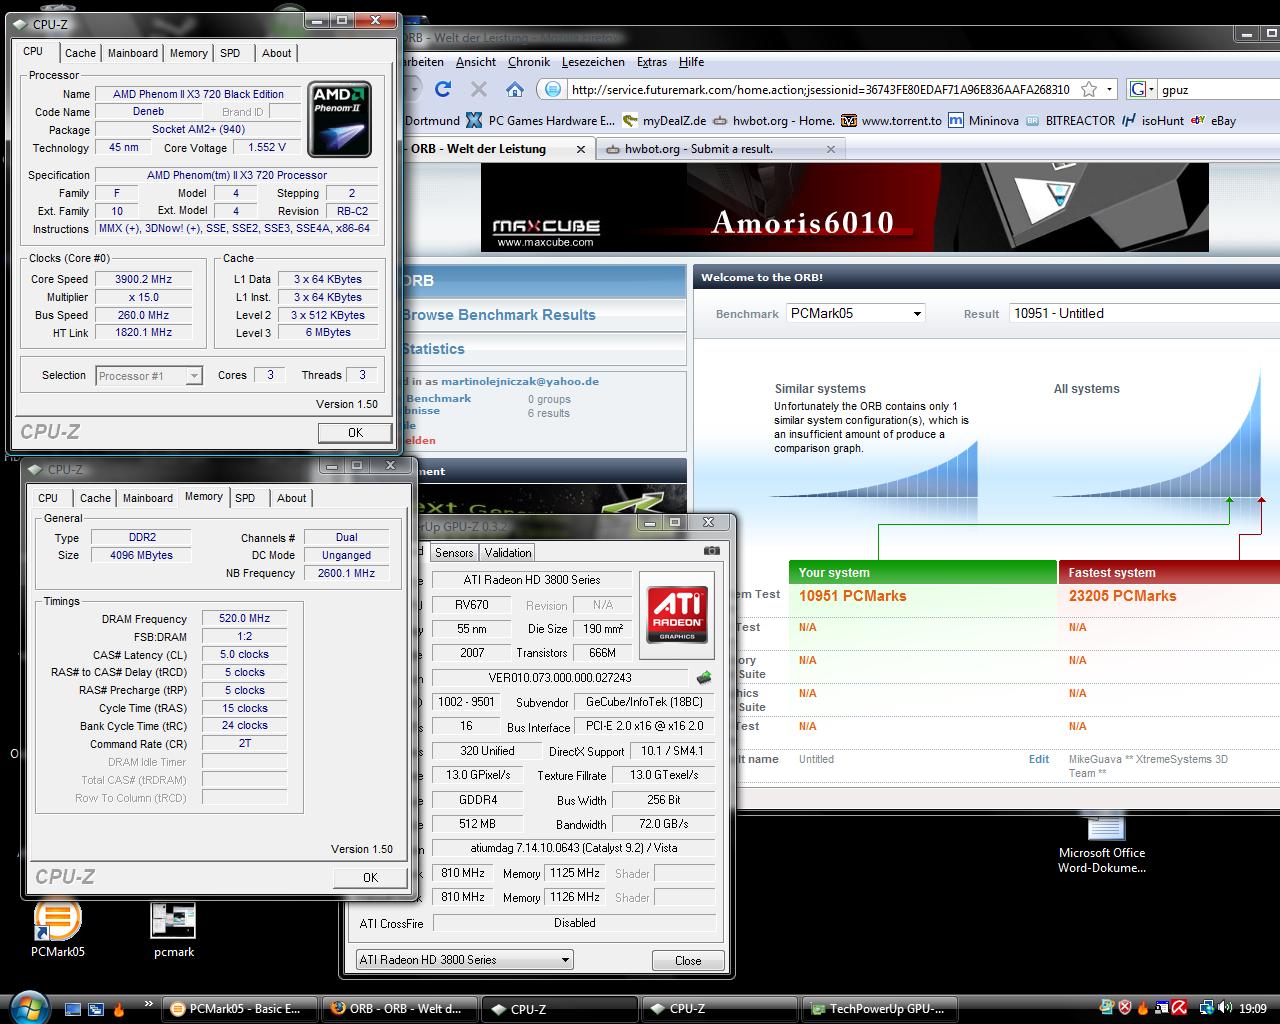The width and height of the screenshot is (1280, 1024).
Task: Open the myDealZ.de bookmark
Action: [664, 120]
